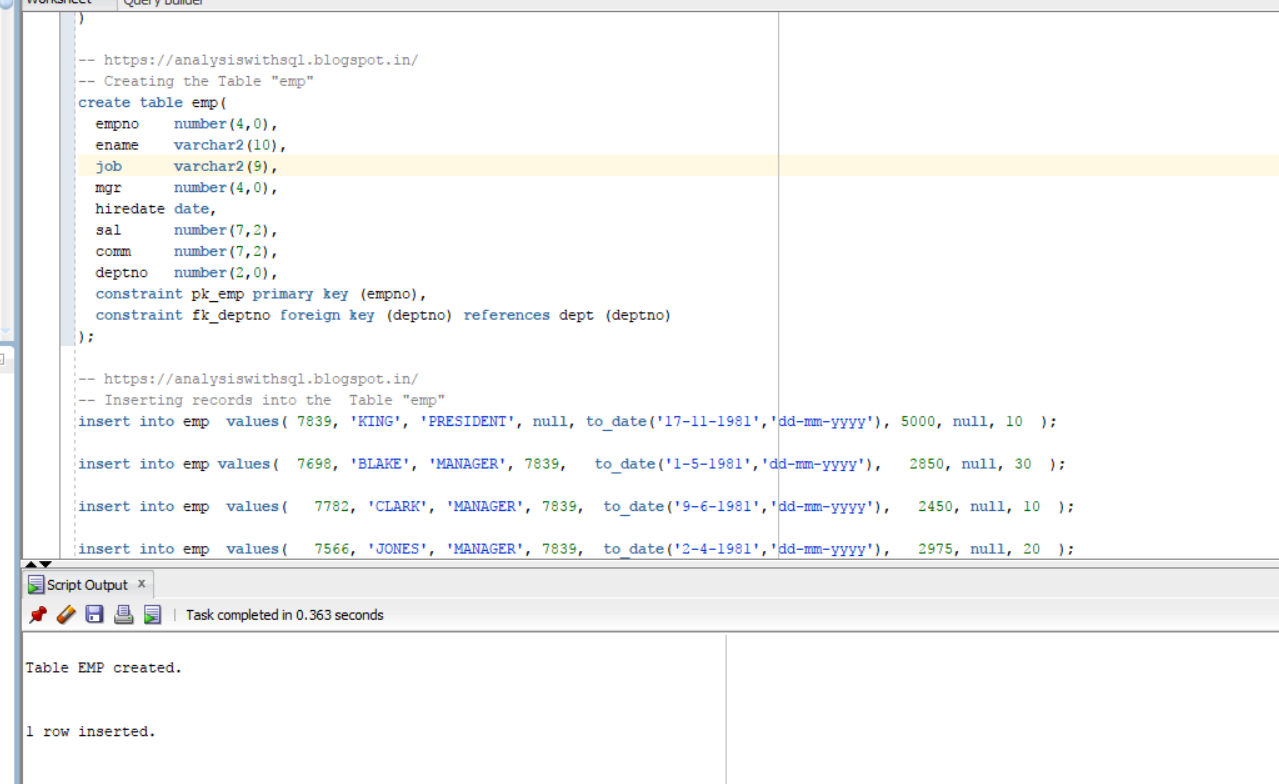Click the second blogspot URL comment above inserts
The height and width of the screenshot is (784, 1279).
[x=248, y=379]
